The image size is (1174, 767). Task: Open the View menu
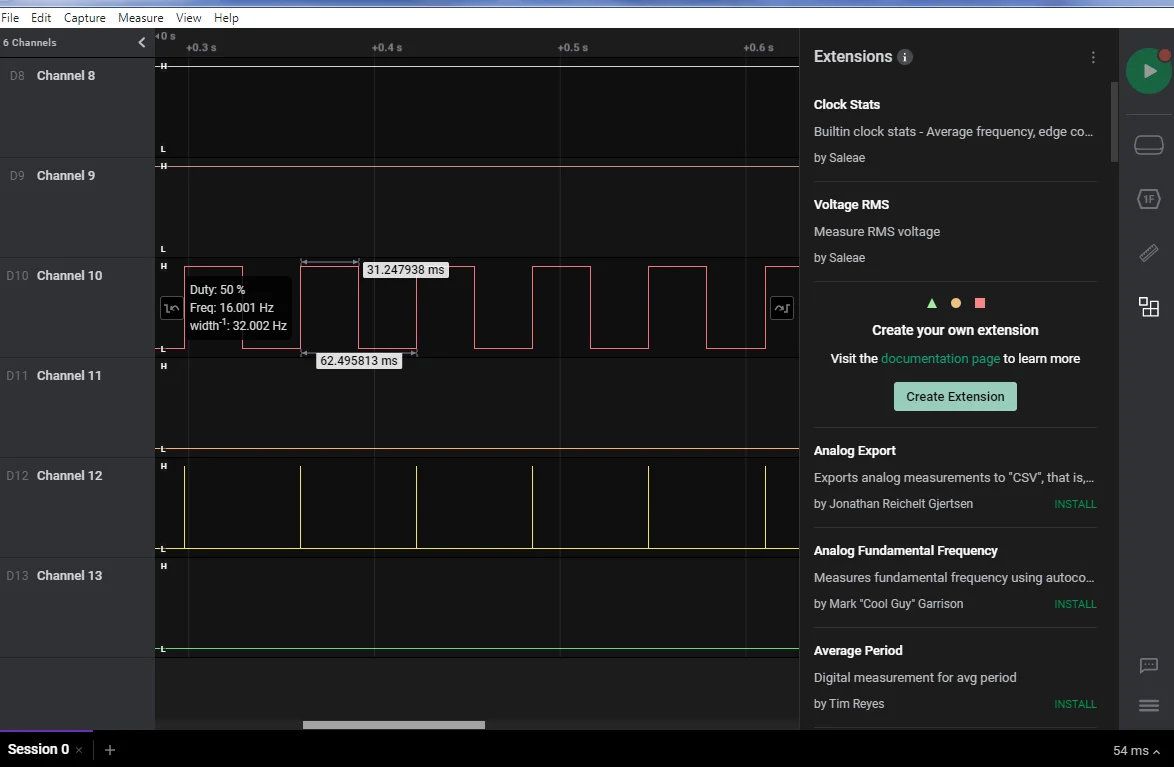(189, 17)
